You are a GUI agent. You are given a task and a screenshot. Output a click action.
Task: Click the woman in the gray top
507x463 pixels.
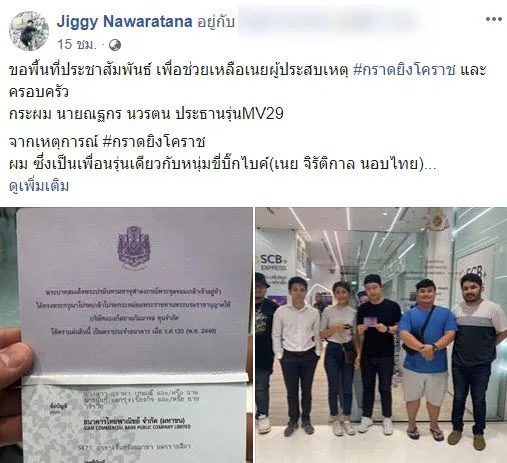[339, 358]
